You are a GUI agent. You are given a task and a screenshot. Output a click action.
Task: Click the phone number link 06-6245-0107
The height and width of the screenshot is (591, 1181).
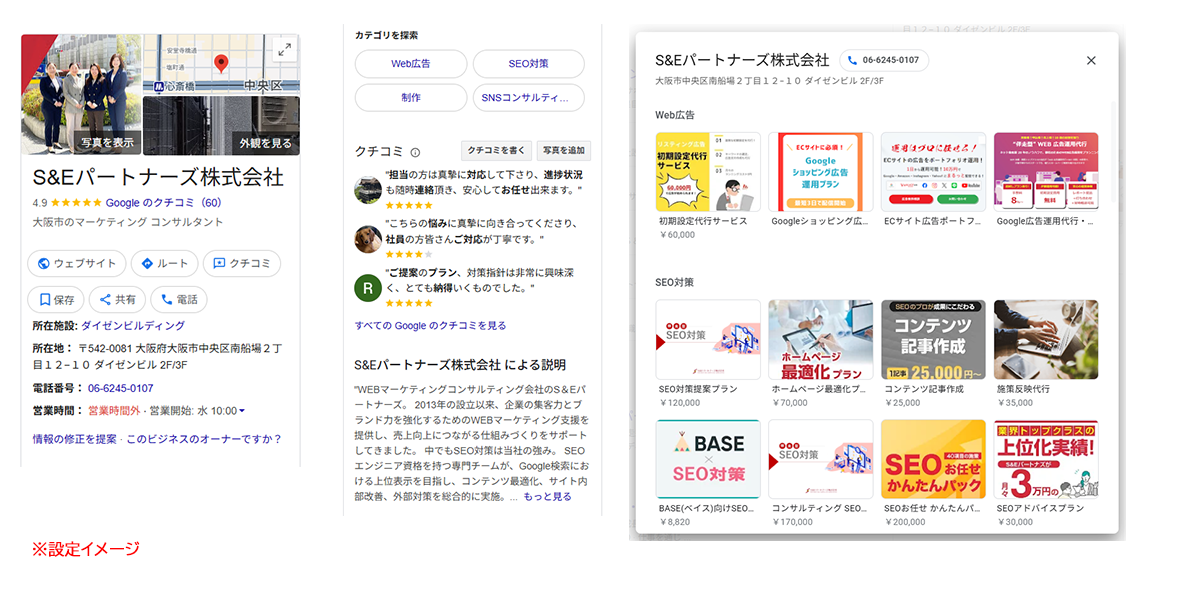coord(121,388)
